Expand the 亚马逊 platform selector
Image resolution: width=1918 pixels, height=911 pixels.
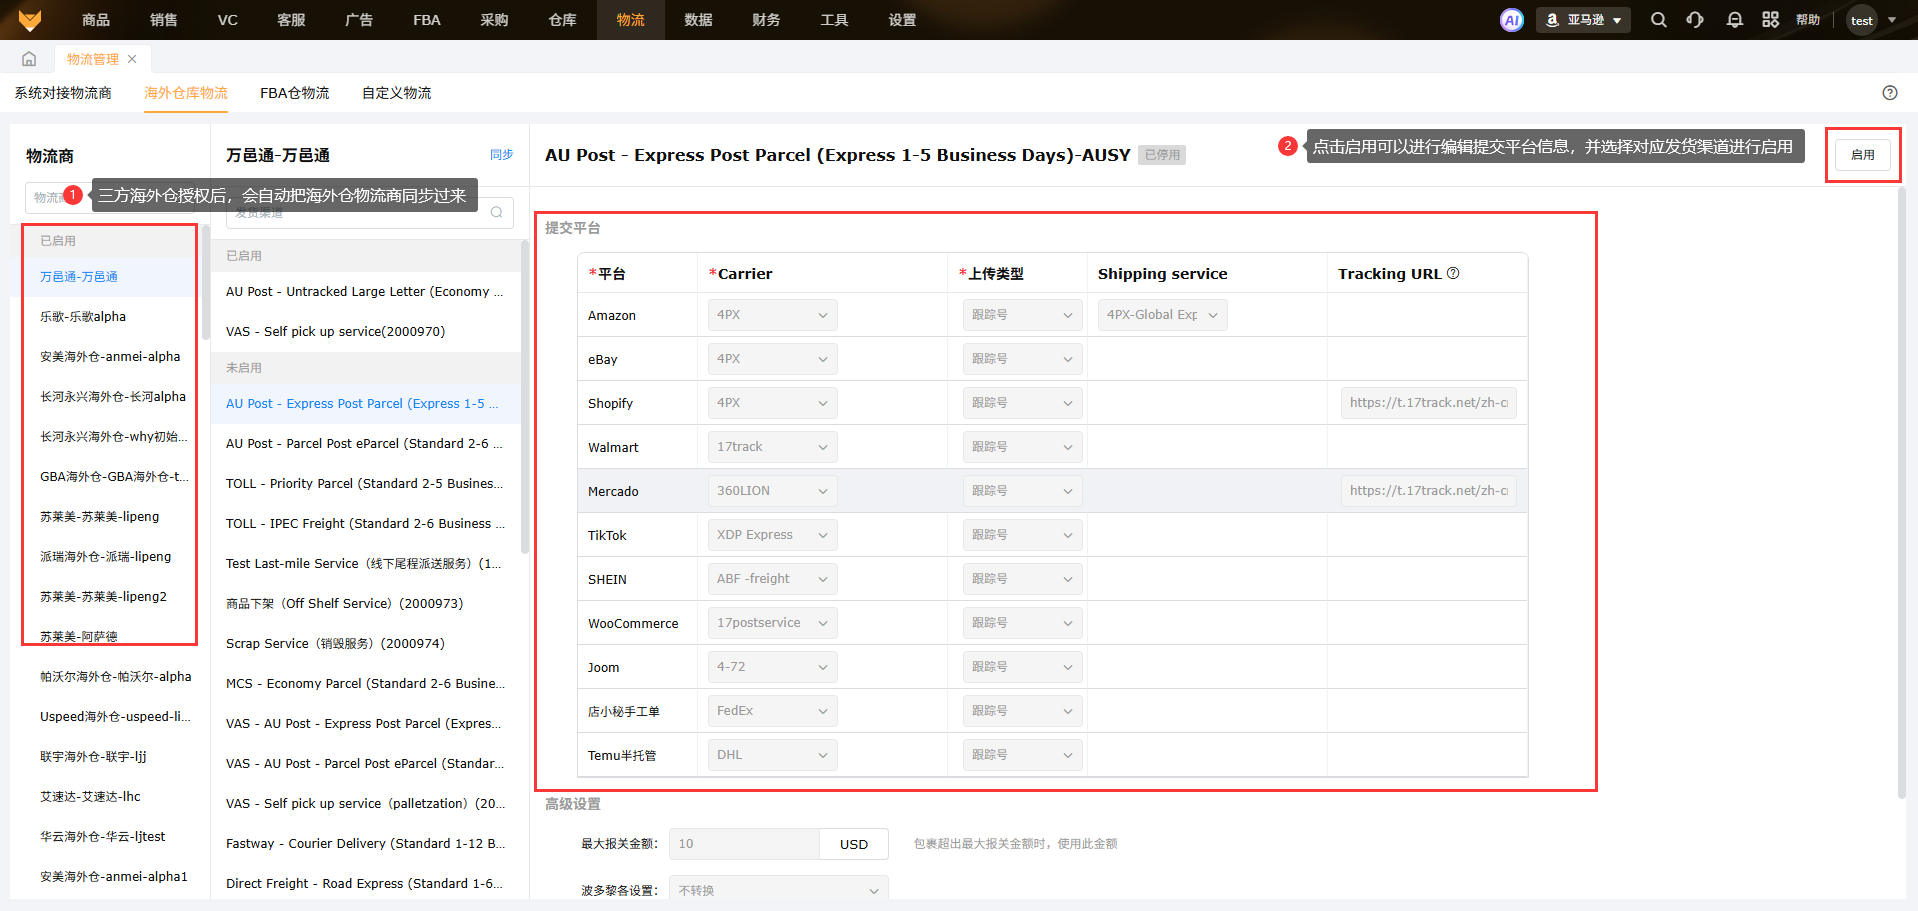click(1583, 20)
